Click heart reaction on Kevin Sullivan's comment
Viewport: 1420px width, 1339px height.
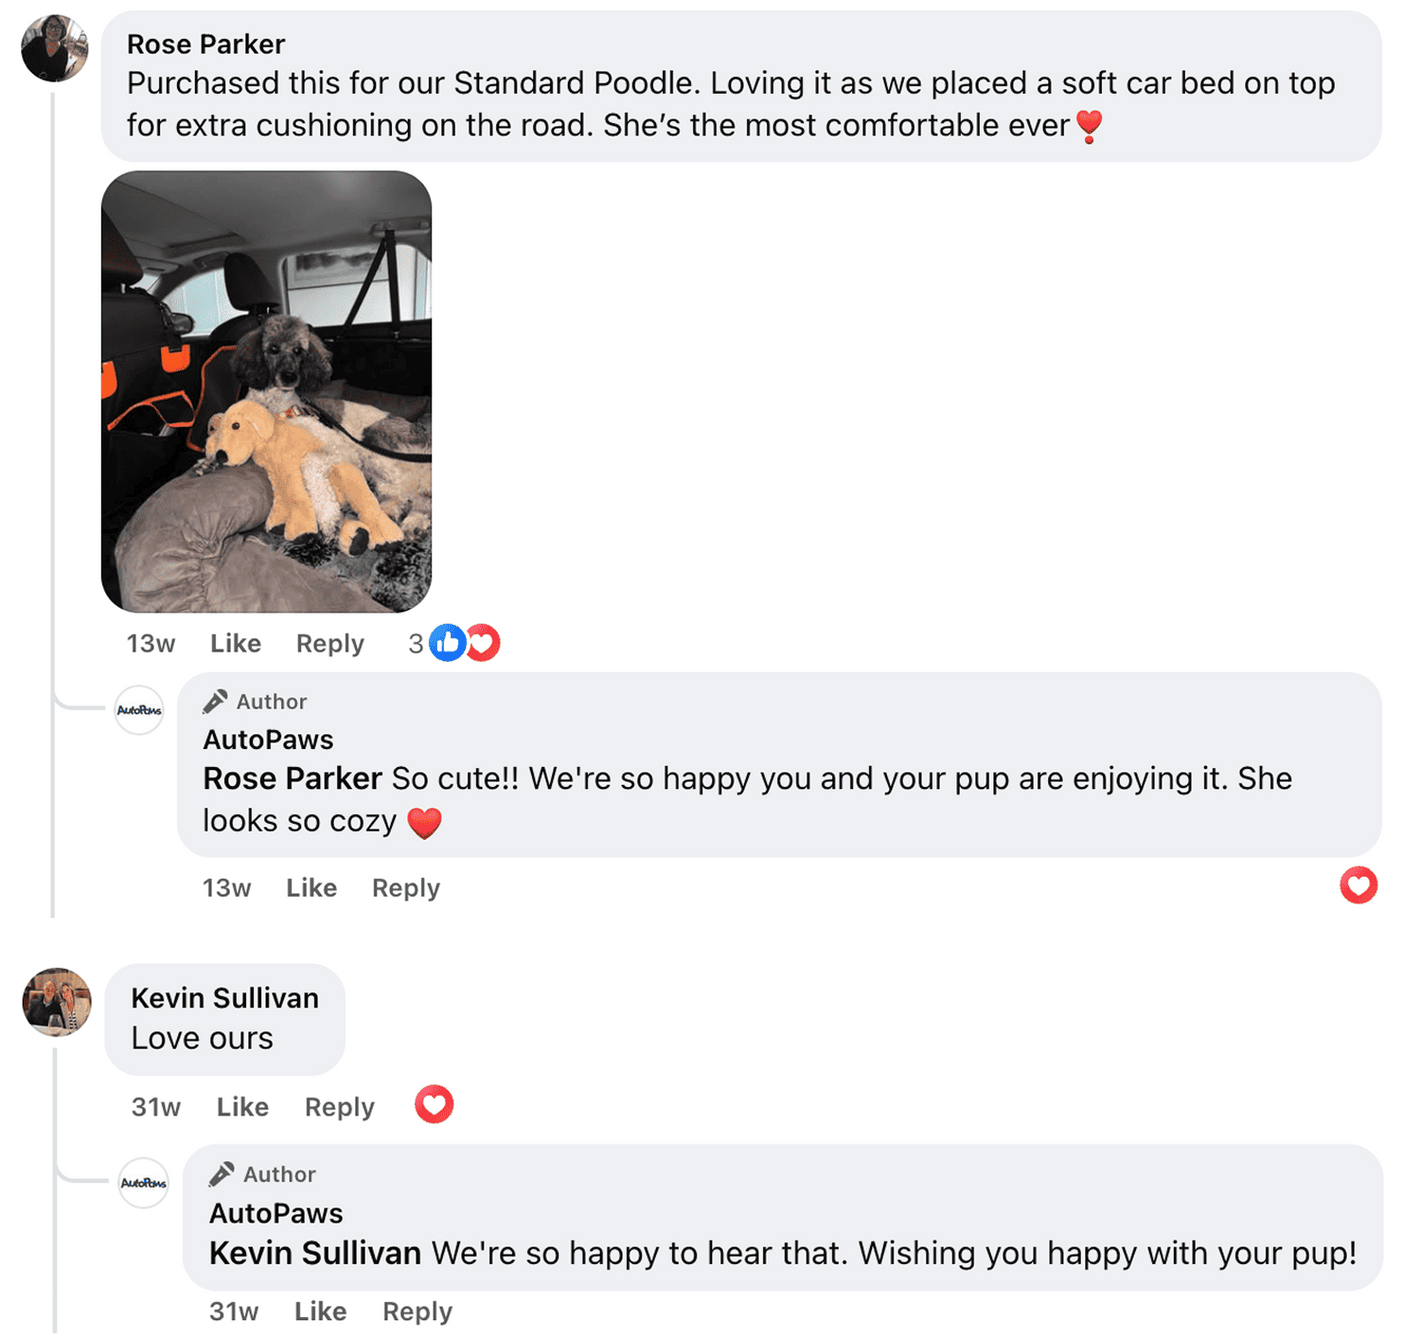tap(434, 1105)
